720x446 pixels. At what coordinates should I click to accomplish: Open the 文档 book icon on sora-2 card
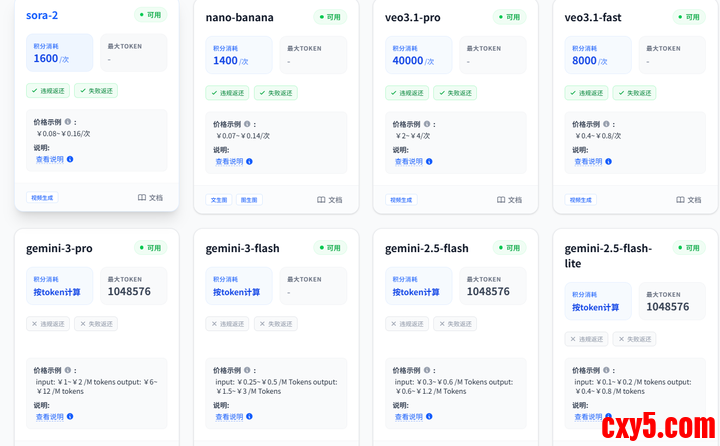142,198
